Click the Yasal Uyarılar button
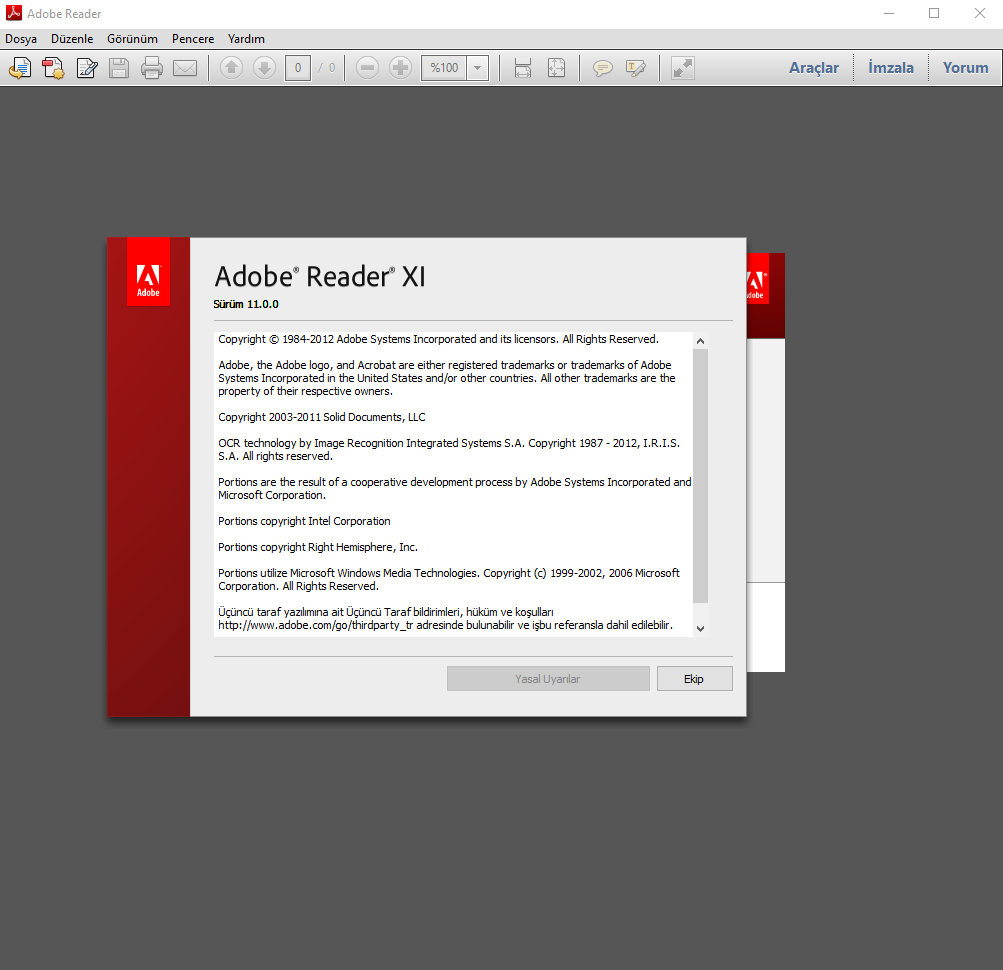1003x970 pixels. coord(548,679)
